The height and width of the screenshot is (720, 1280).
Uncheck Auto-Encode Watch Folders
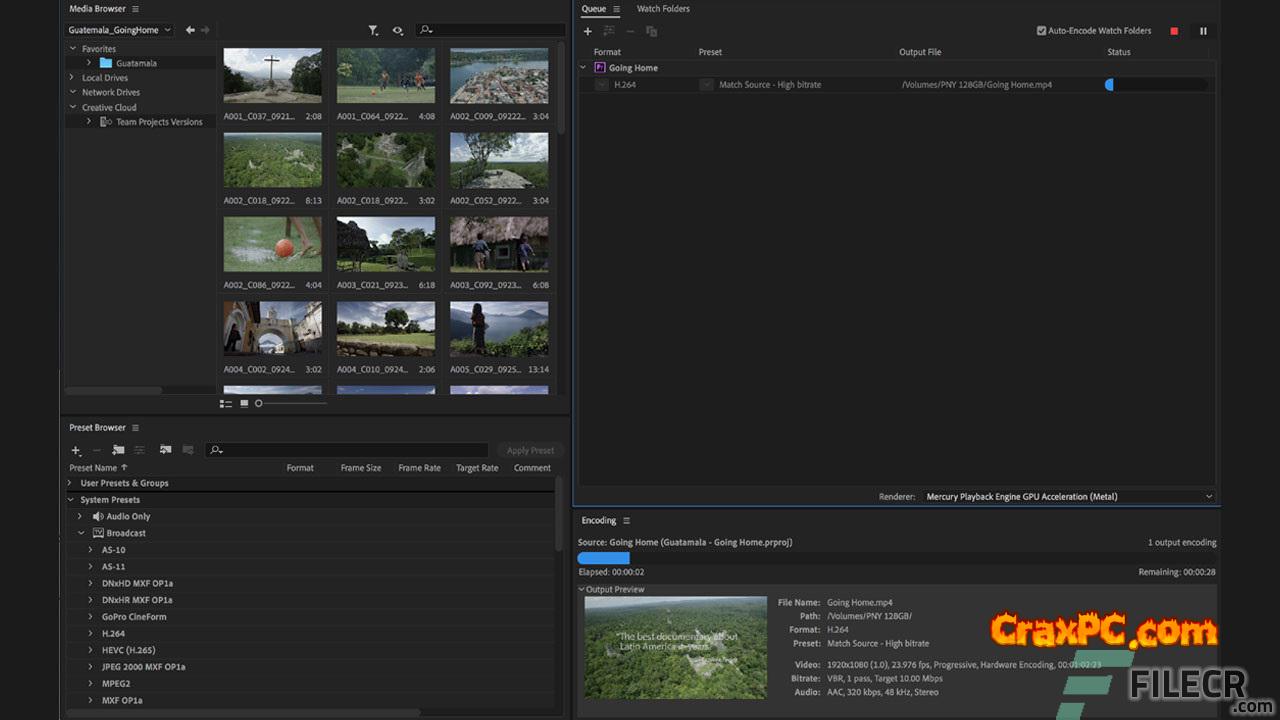point(1042,31)
